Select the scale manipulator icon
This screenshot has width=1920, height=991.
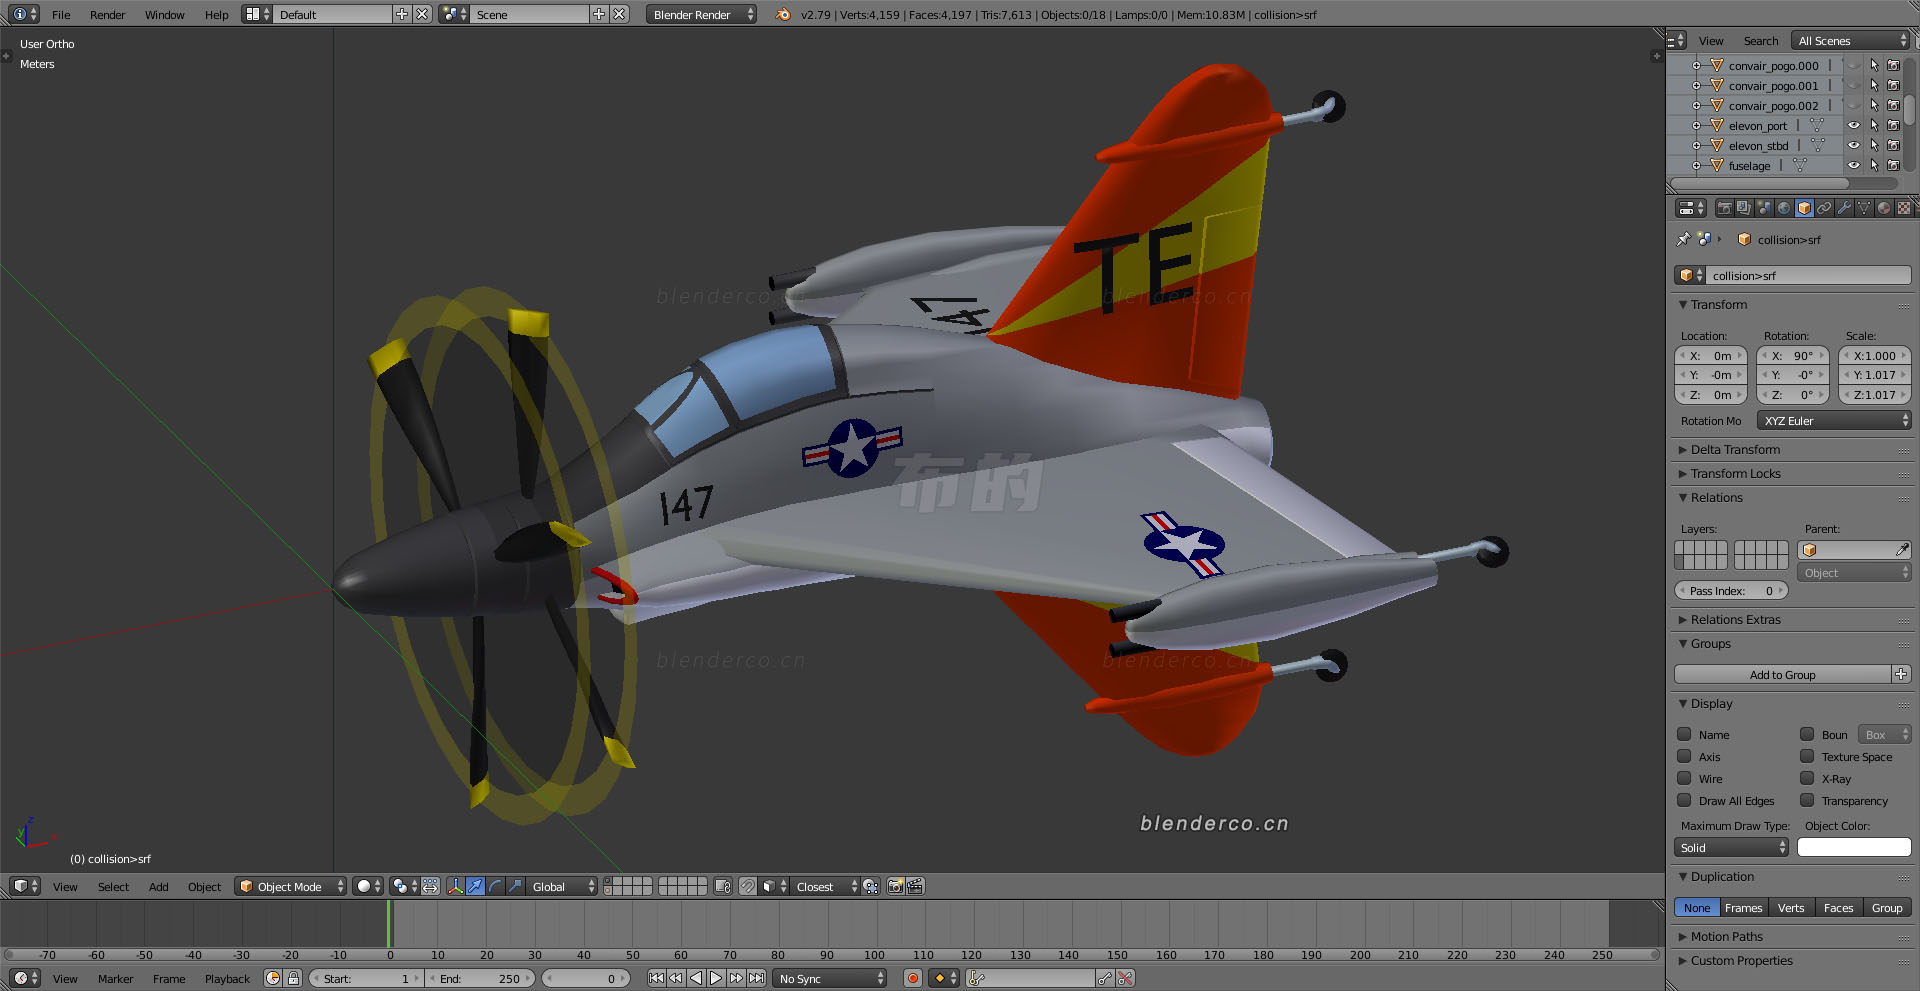[515, 886]
